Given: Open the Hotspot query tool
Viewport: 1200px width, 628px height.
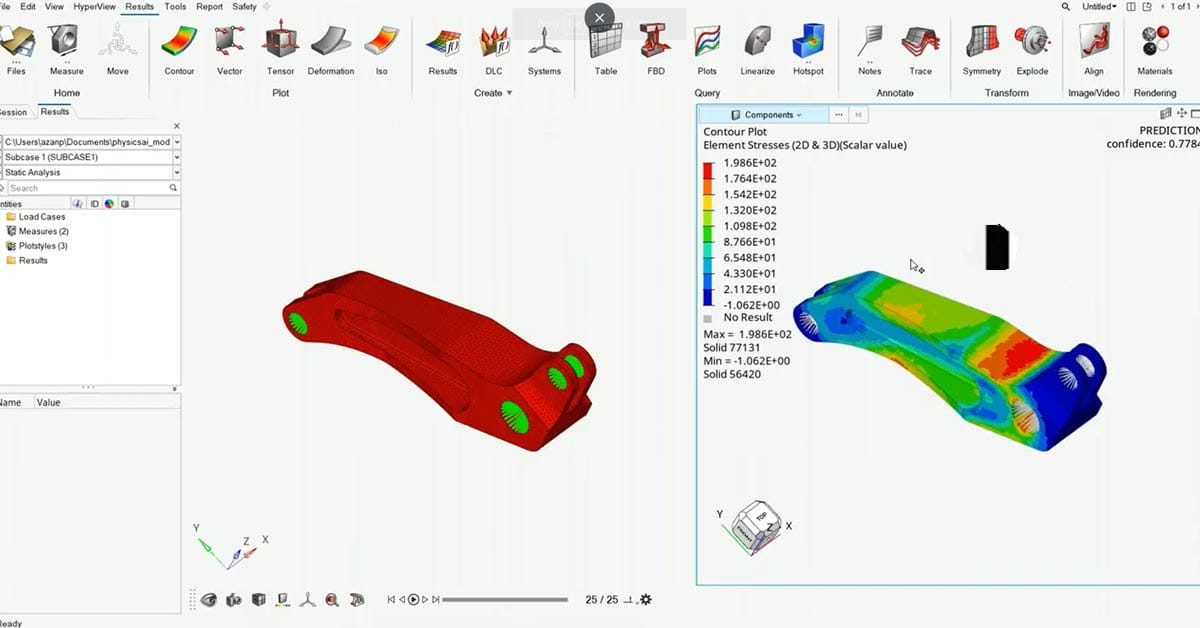Looking at the screenshot, I should 809,45.
